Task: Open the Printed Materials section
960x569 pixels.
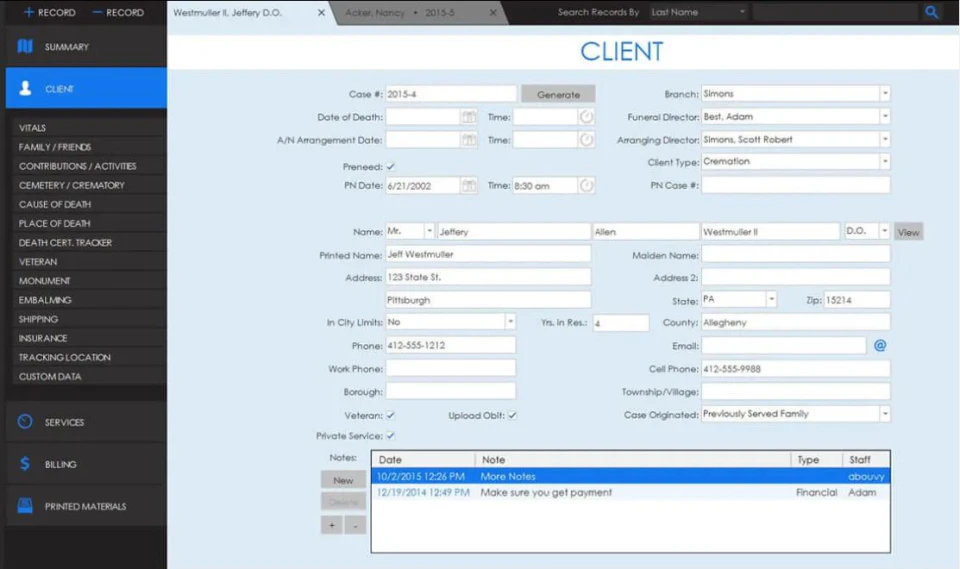Action: tap(86, 507)
